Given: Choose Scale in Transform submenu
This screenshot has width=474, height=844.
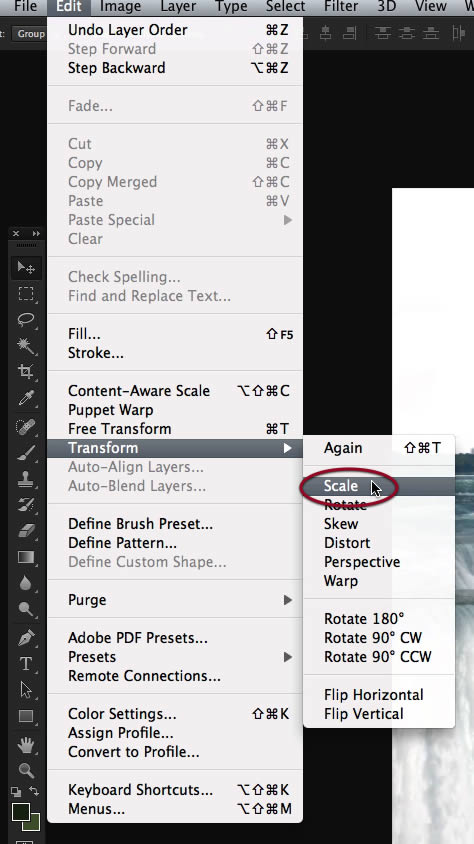Looking at the screenshot, I should pos(379,486).
